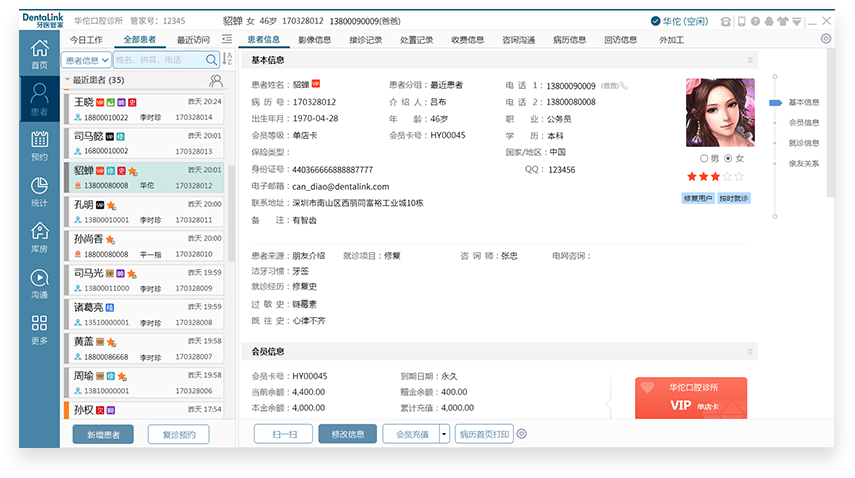Click the patient group icon beside 最近患者

click(x=215, y=80)
